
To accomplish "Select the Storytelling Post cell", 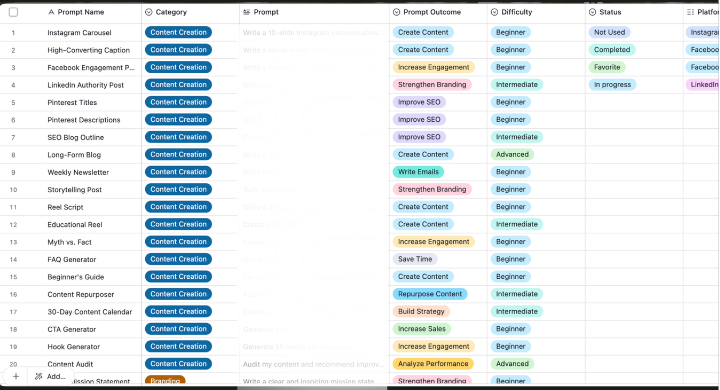I will point(74,190).
